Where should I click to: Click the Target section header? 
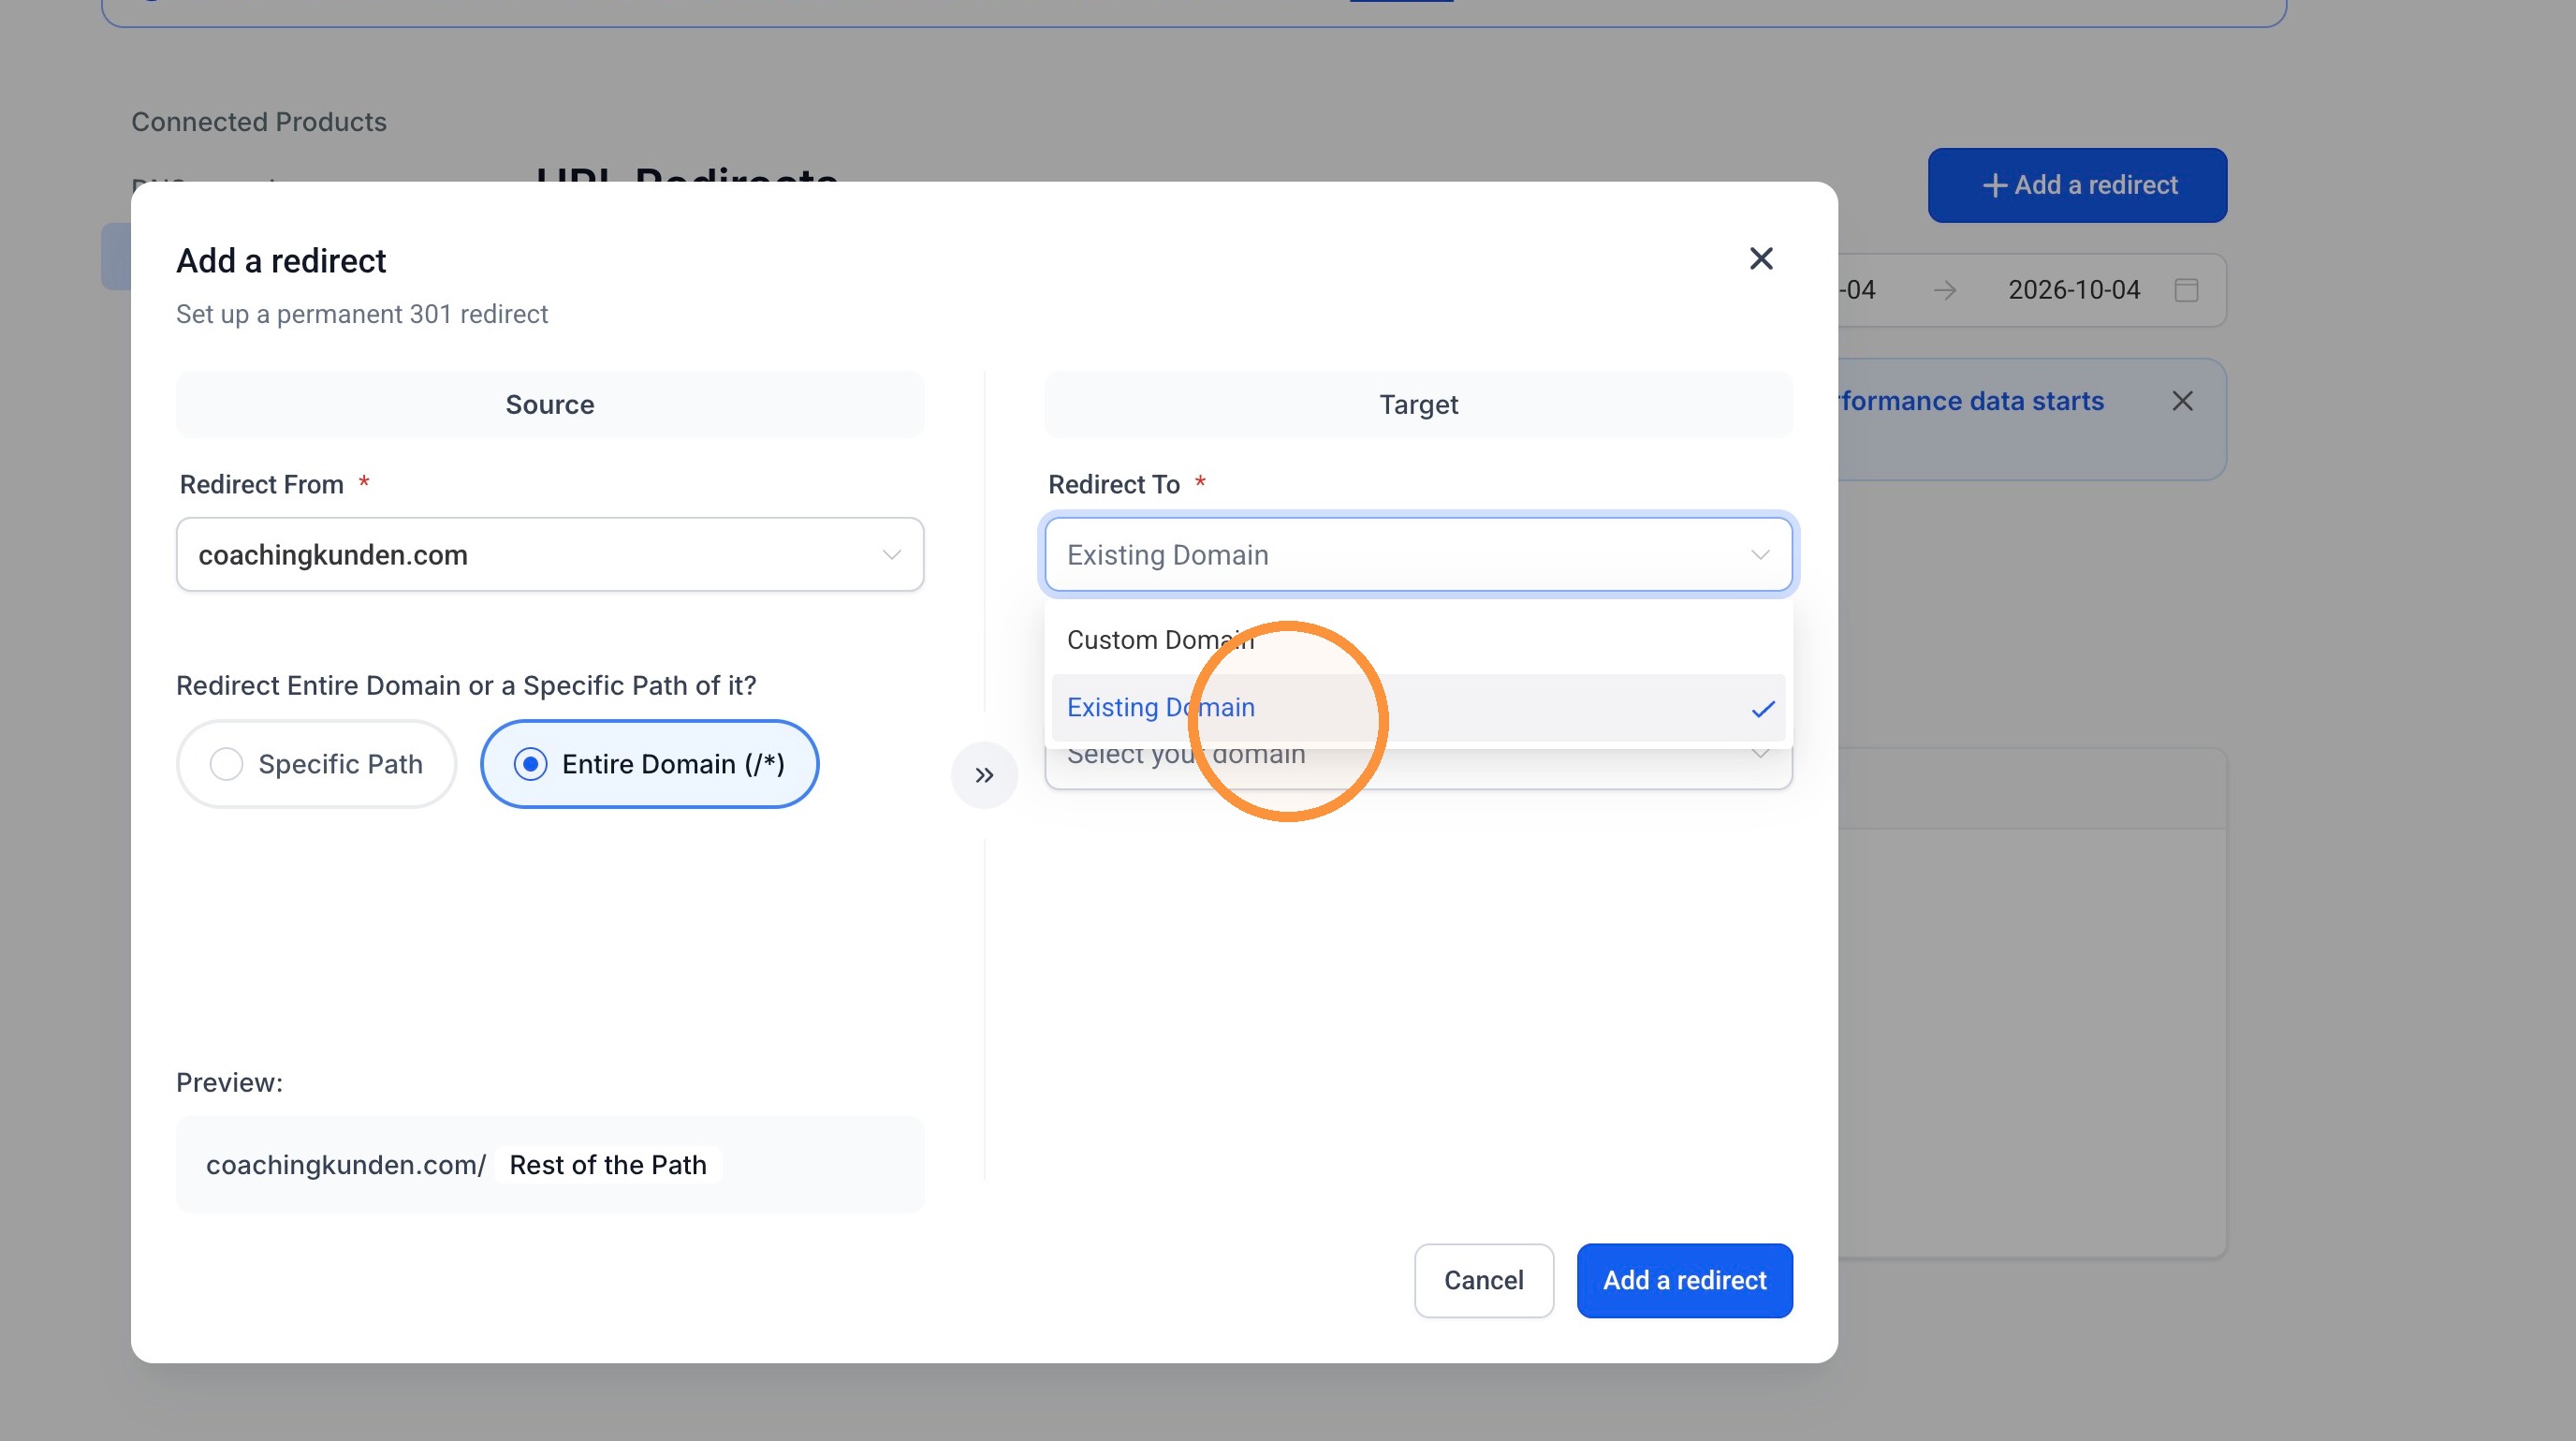1418,404
